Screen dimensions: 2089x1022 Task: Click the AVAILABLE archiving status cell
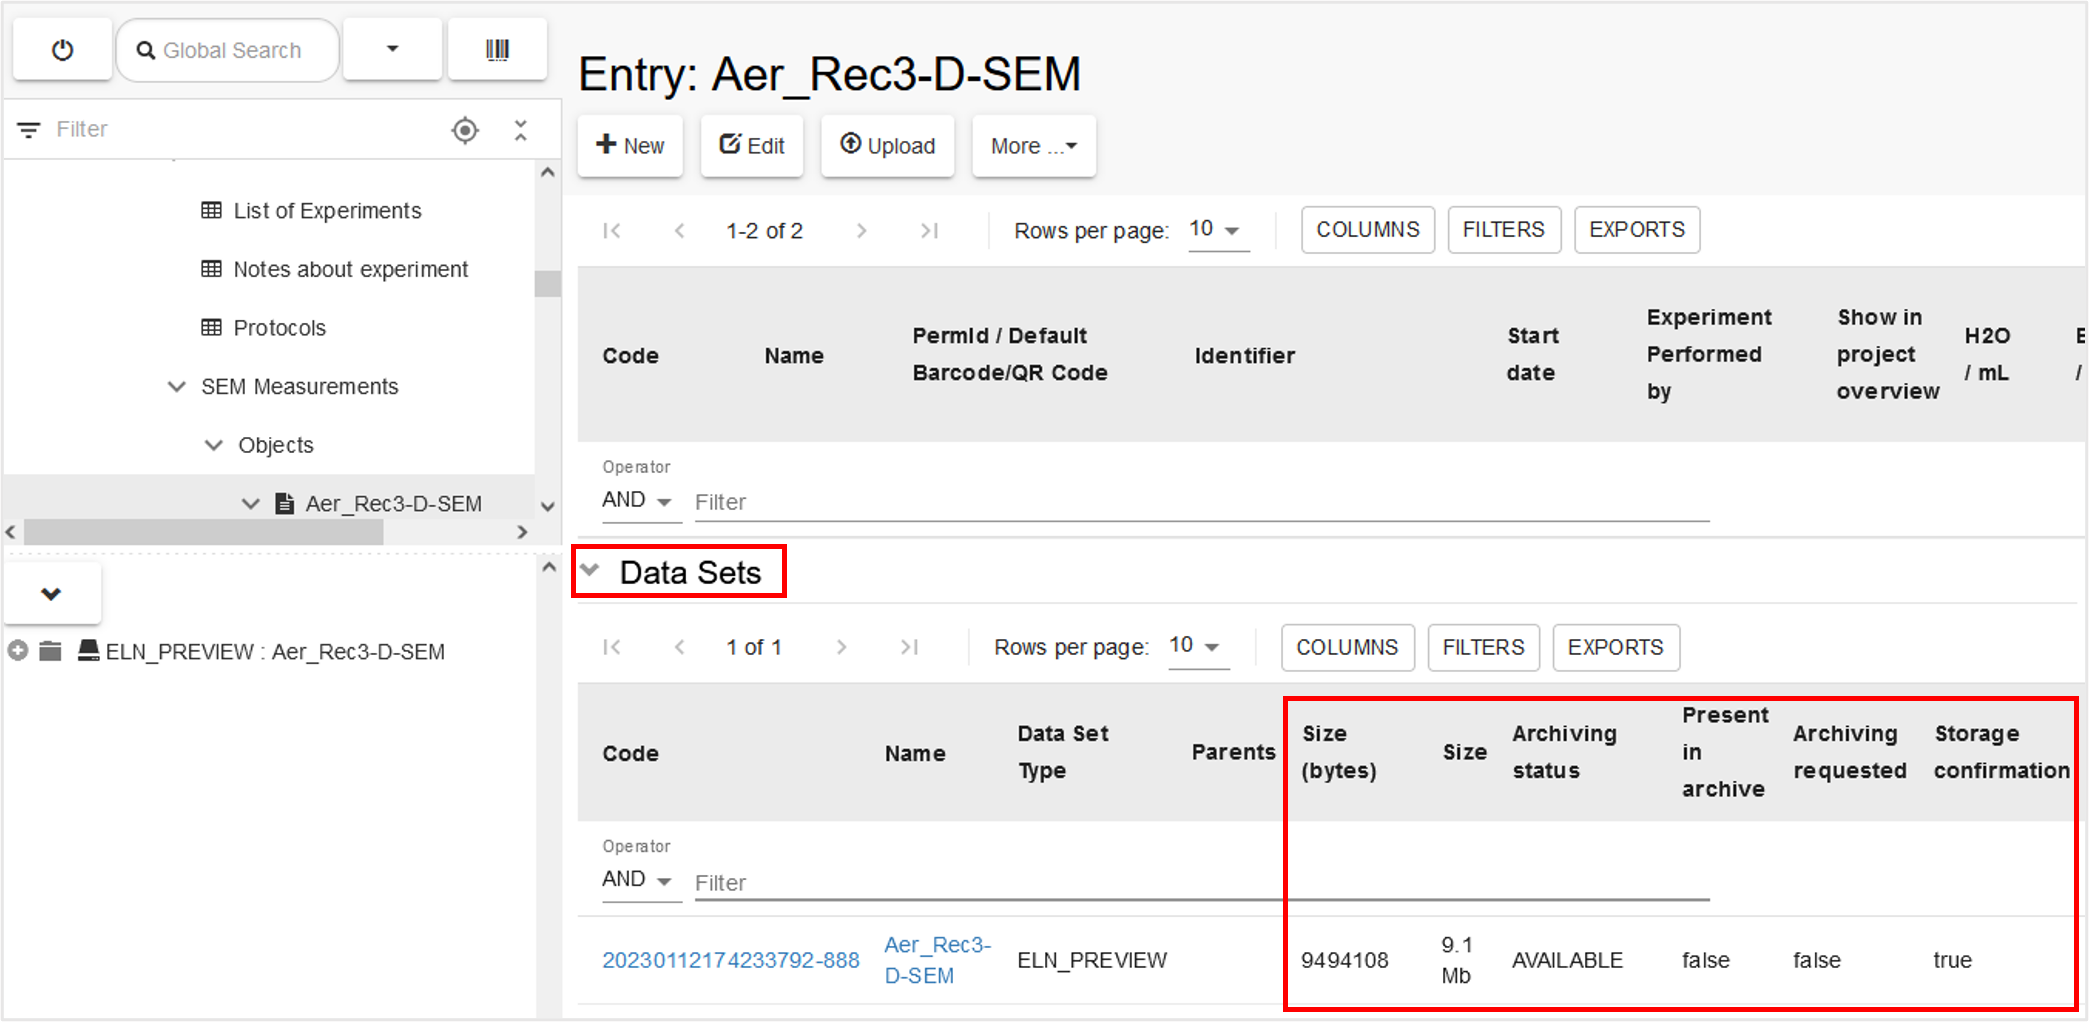pos(1567,960)
